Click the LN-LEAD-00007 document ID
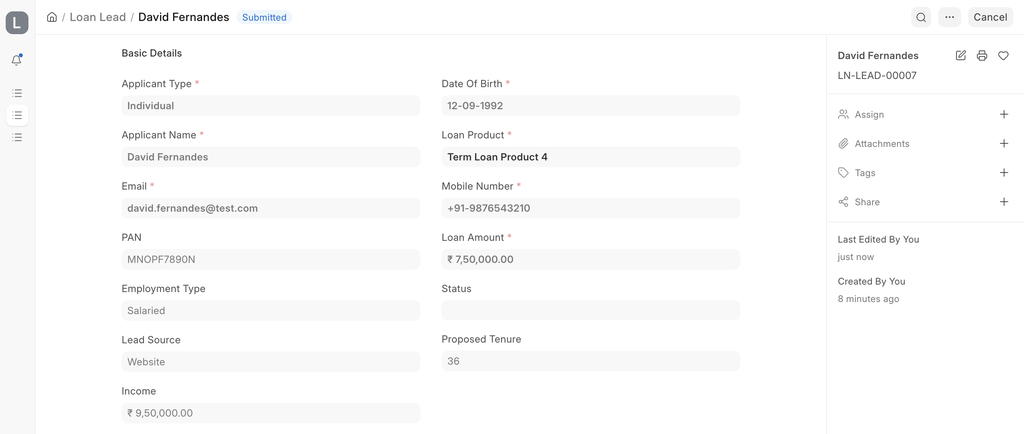Viewport: 1024px width, 434px height. point(877,76)
